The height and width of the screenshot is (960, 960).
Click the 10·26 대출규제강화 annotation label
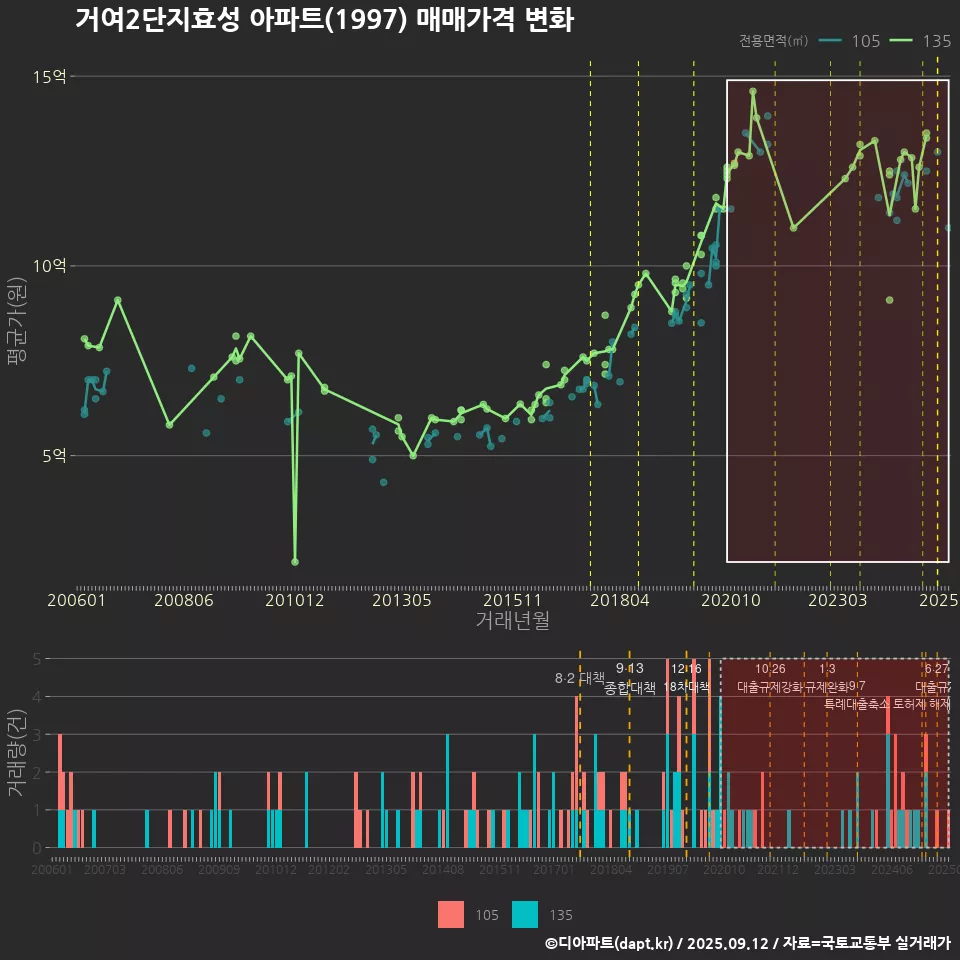[x=770, y=678]
